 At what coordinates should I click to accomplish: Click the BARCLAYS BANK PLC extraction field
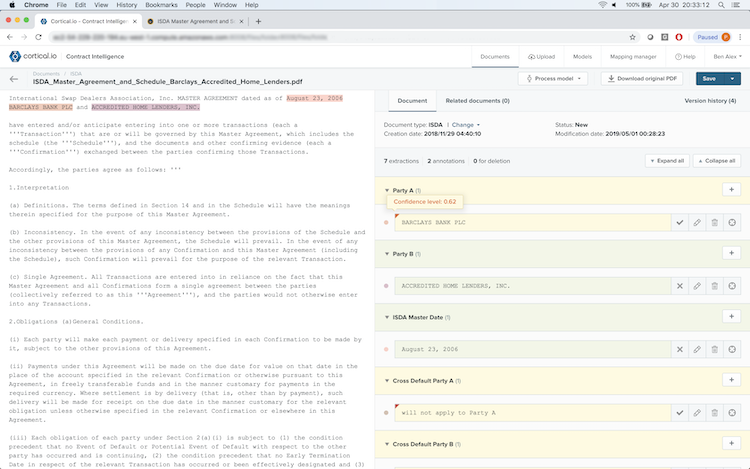pyautogui.click(x=532, y=222)
